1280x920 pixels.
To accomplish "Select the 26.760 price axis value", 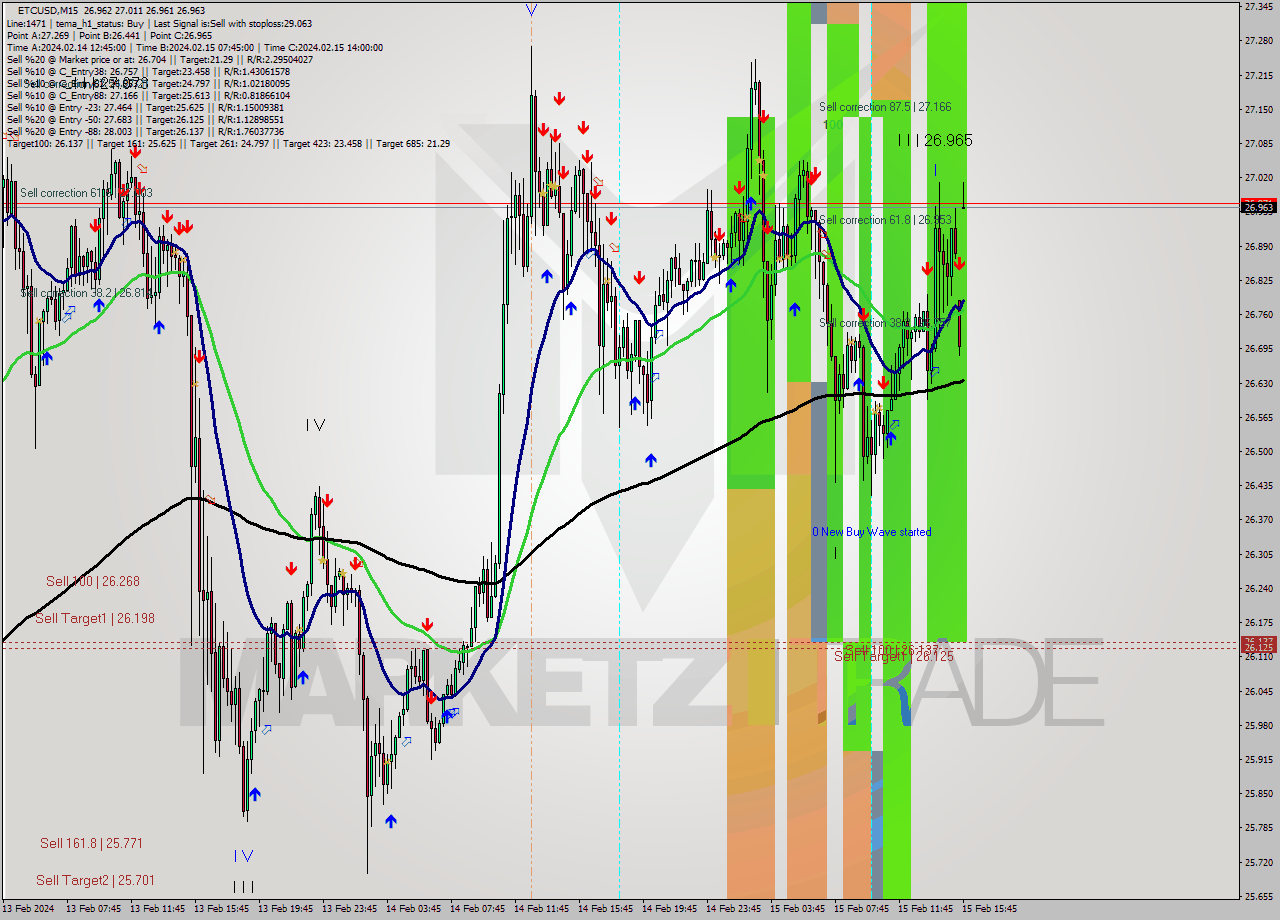I will click(x=1258, y=314).
